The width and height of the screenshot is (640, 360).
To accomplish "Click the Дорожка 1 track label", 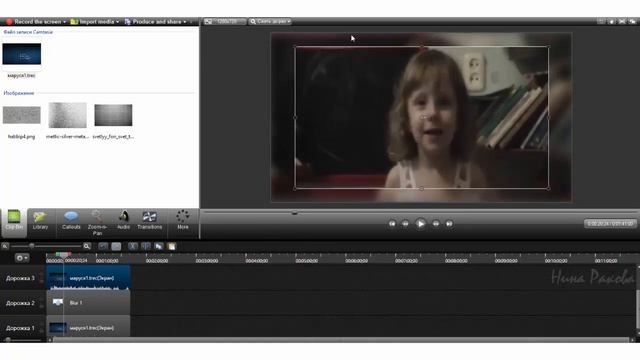I will (20, 328).
